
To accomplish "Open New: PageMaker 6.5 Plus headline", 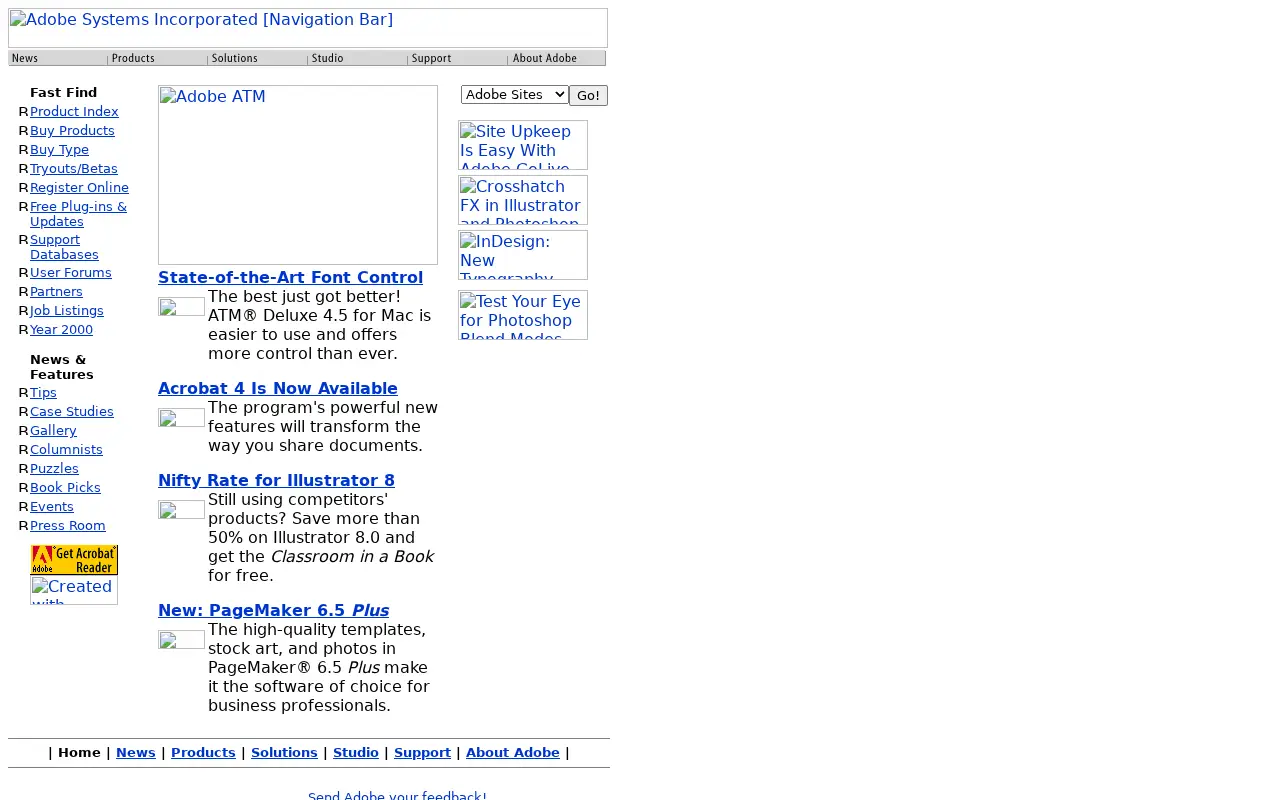I will click(x=273, y=611).
